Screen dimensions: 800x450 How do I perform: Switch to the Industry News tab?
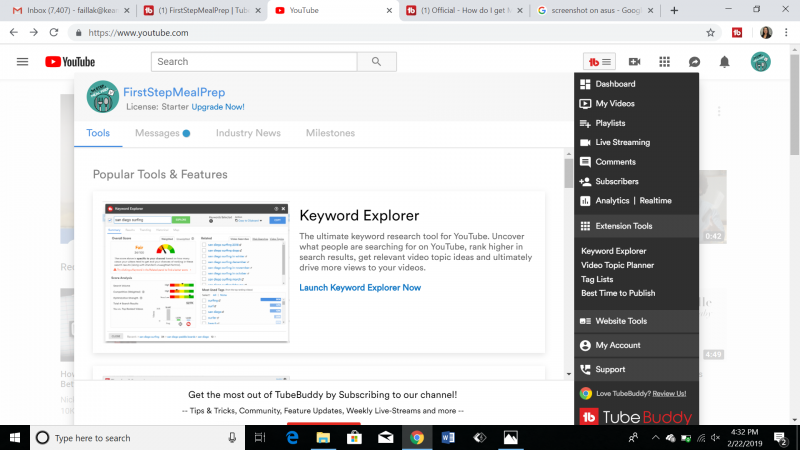[248, 133]
